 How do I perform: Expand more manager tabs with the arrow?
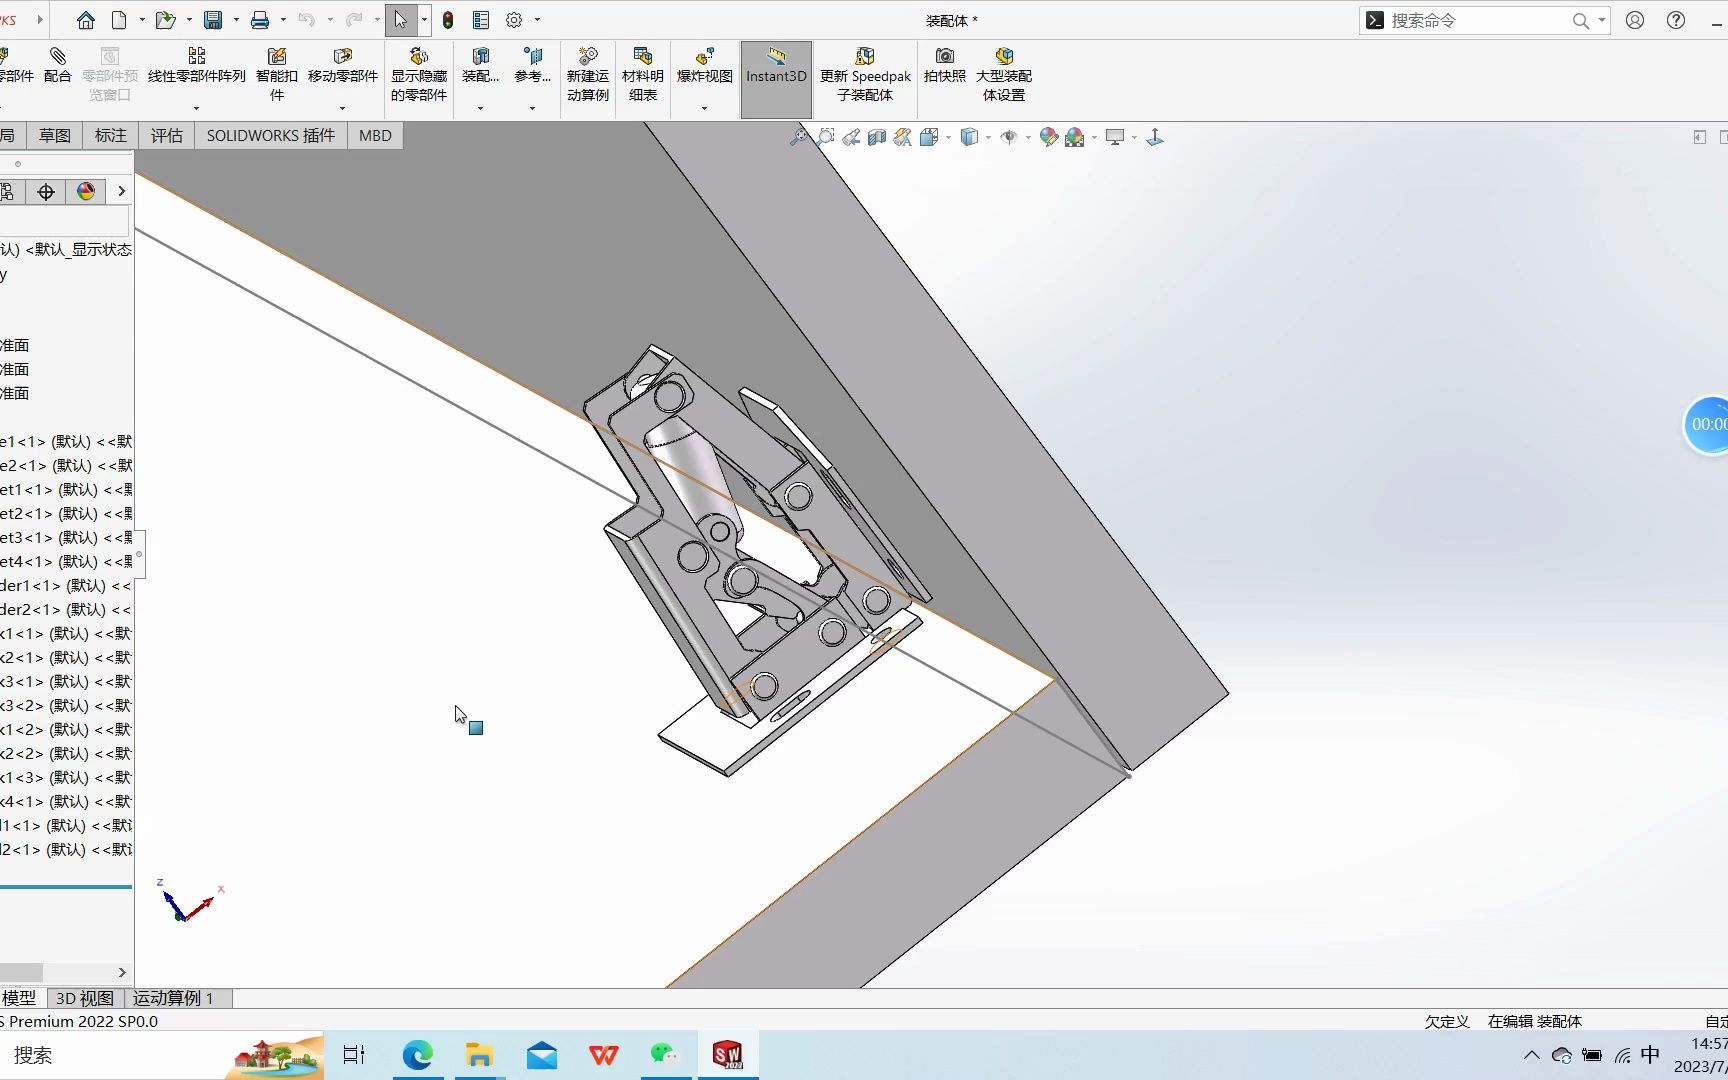pyautogui.click(x=122, y=192)
